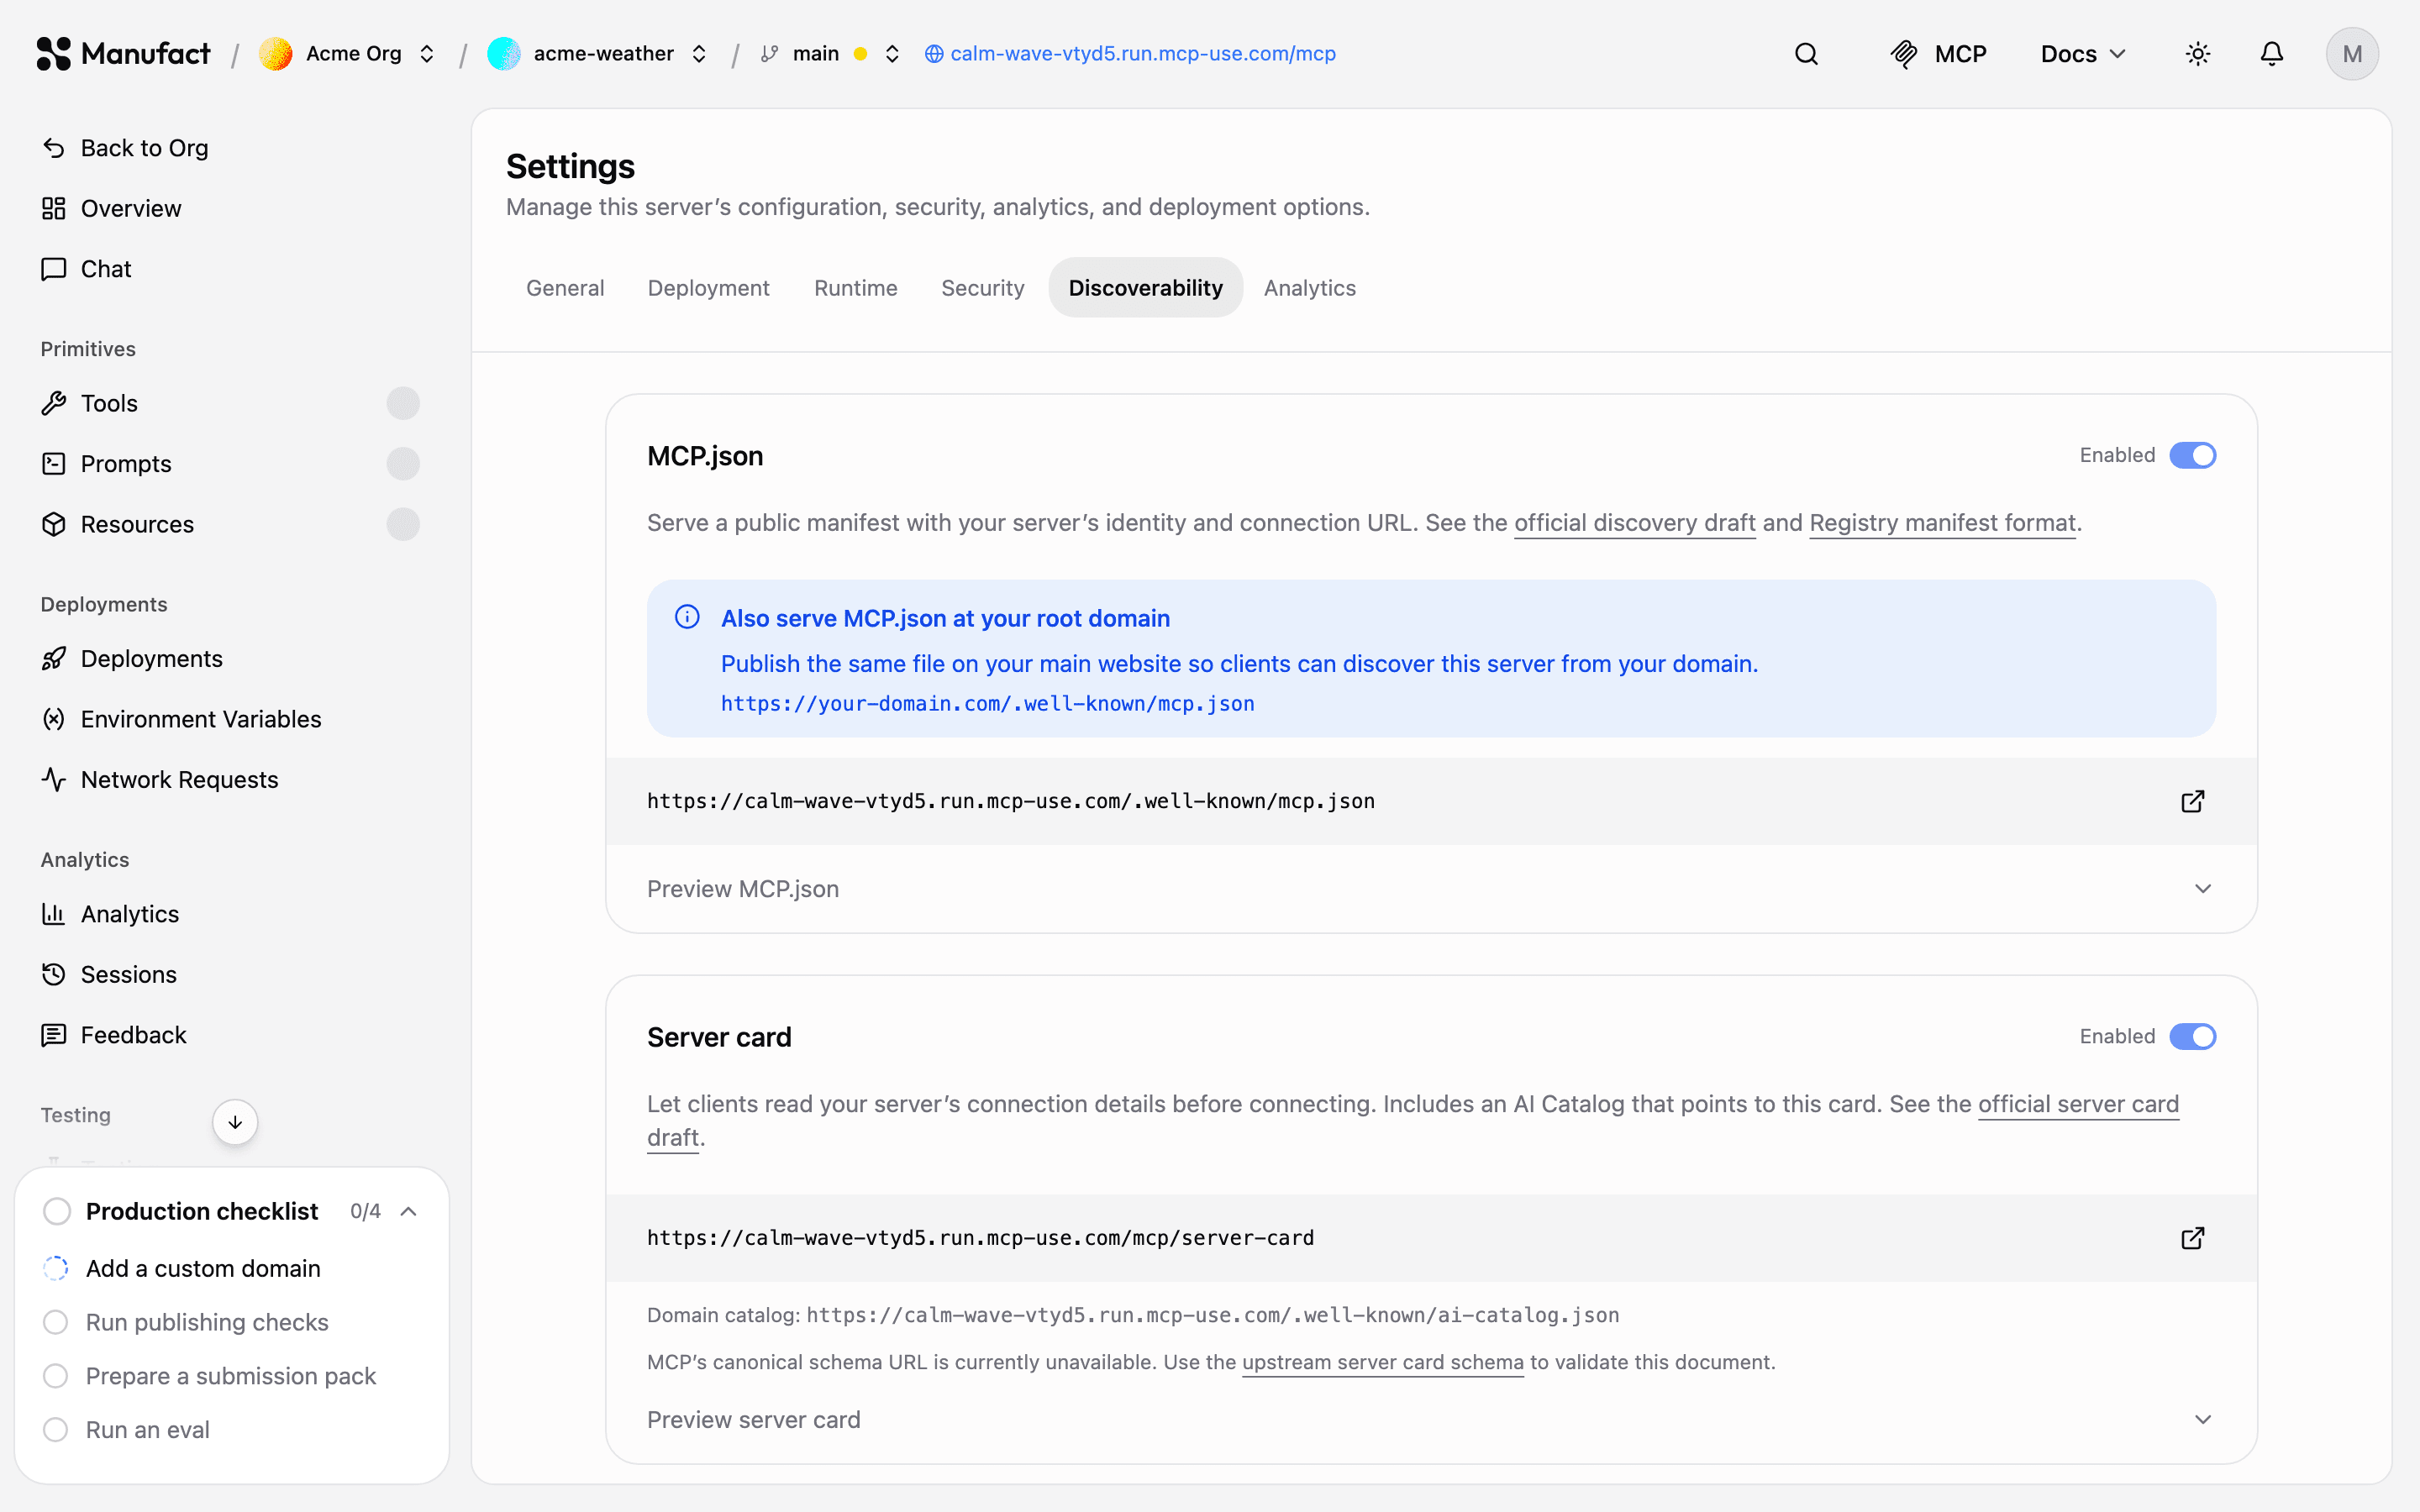Click the Deployments rocket icon
Screen dimensions: 2420x1512
click(x=54, y=659)
